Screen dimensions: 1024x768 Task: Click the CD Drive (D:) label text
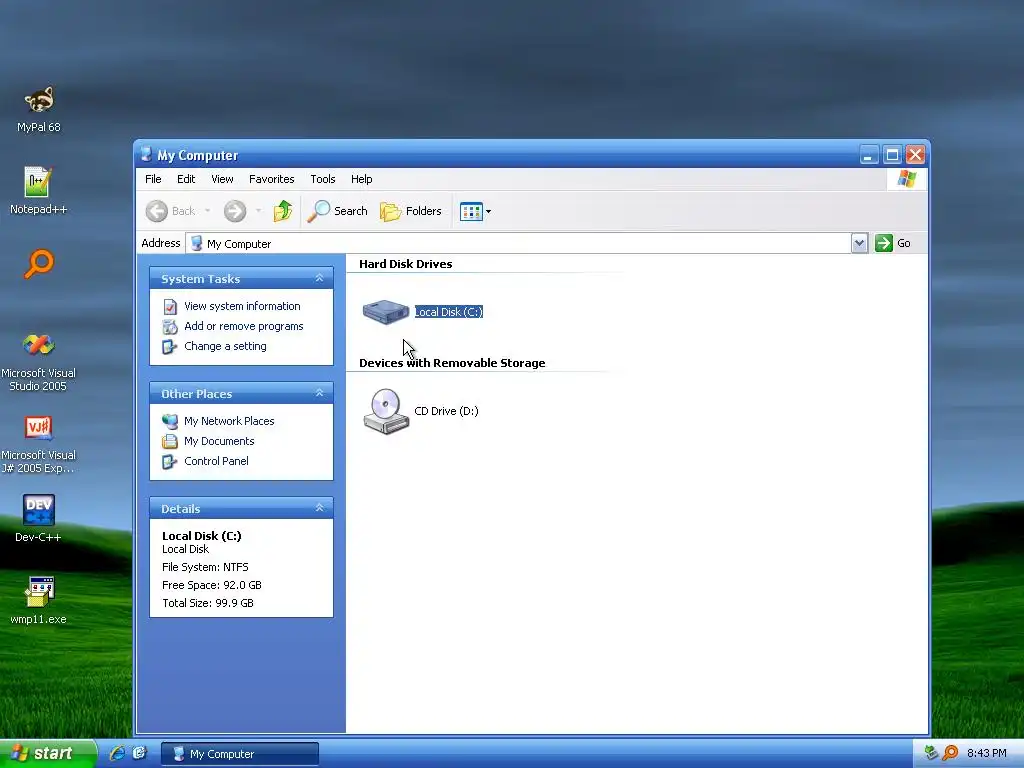point(446,411)
